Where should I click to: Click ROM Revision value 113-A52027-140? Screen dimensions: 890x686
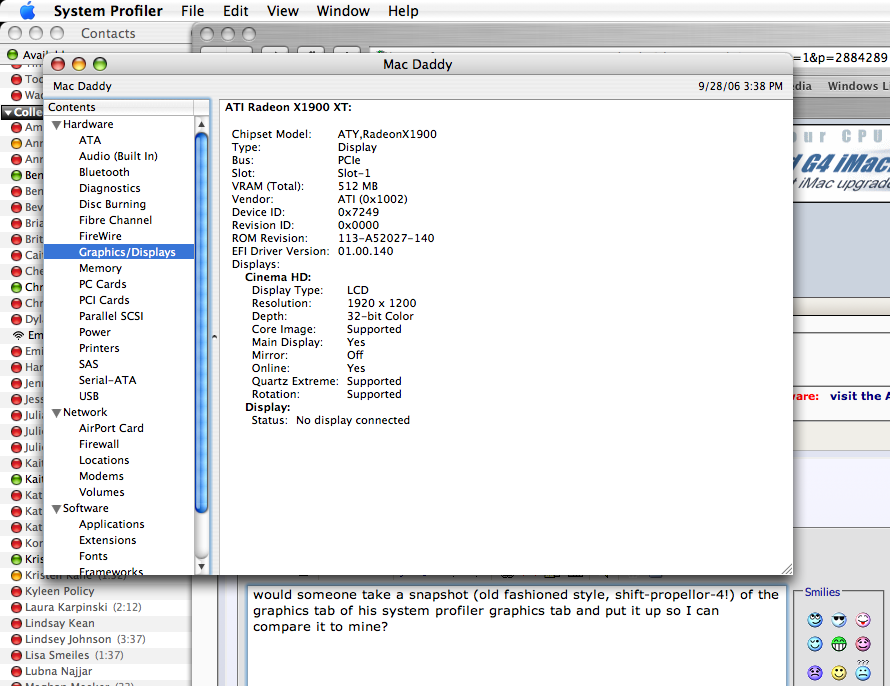(386, 238)
